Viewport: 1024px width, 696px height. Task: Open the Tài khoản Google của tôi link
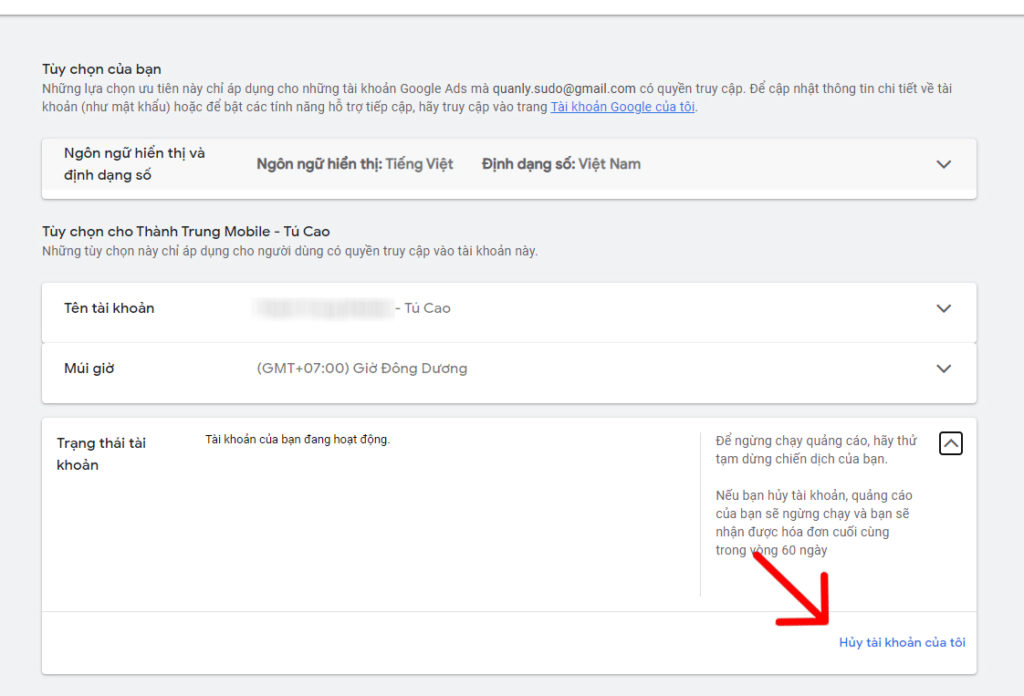[622, 107]
